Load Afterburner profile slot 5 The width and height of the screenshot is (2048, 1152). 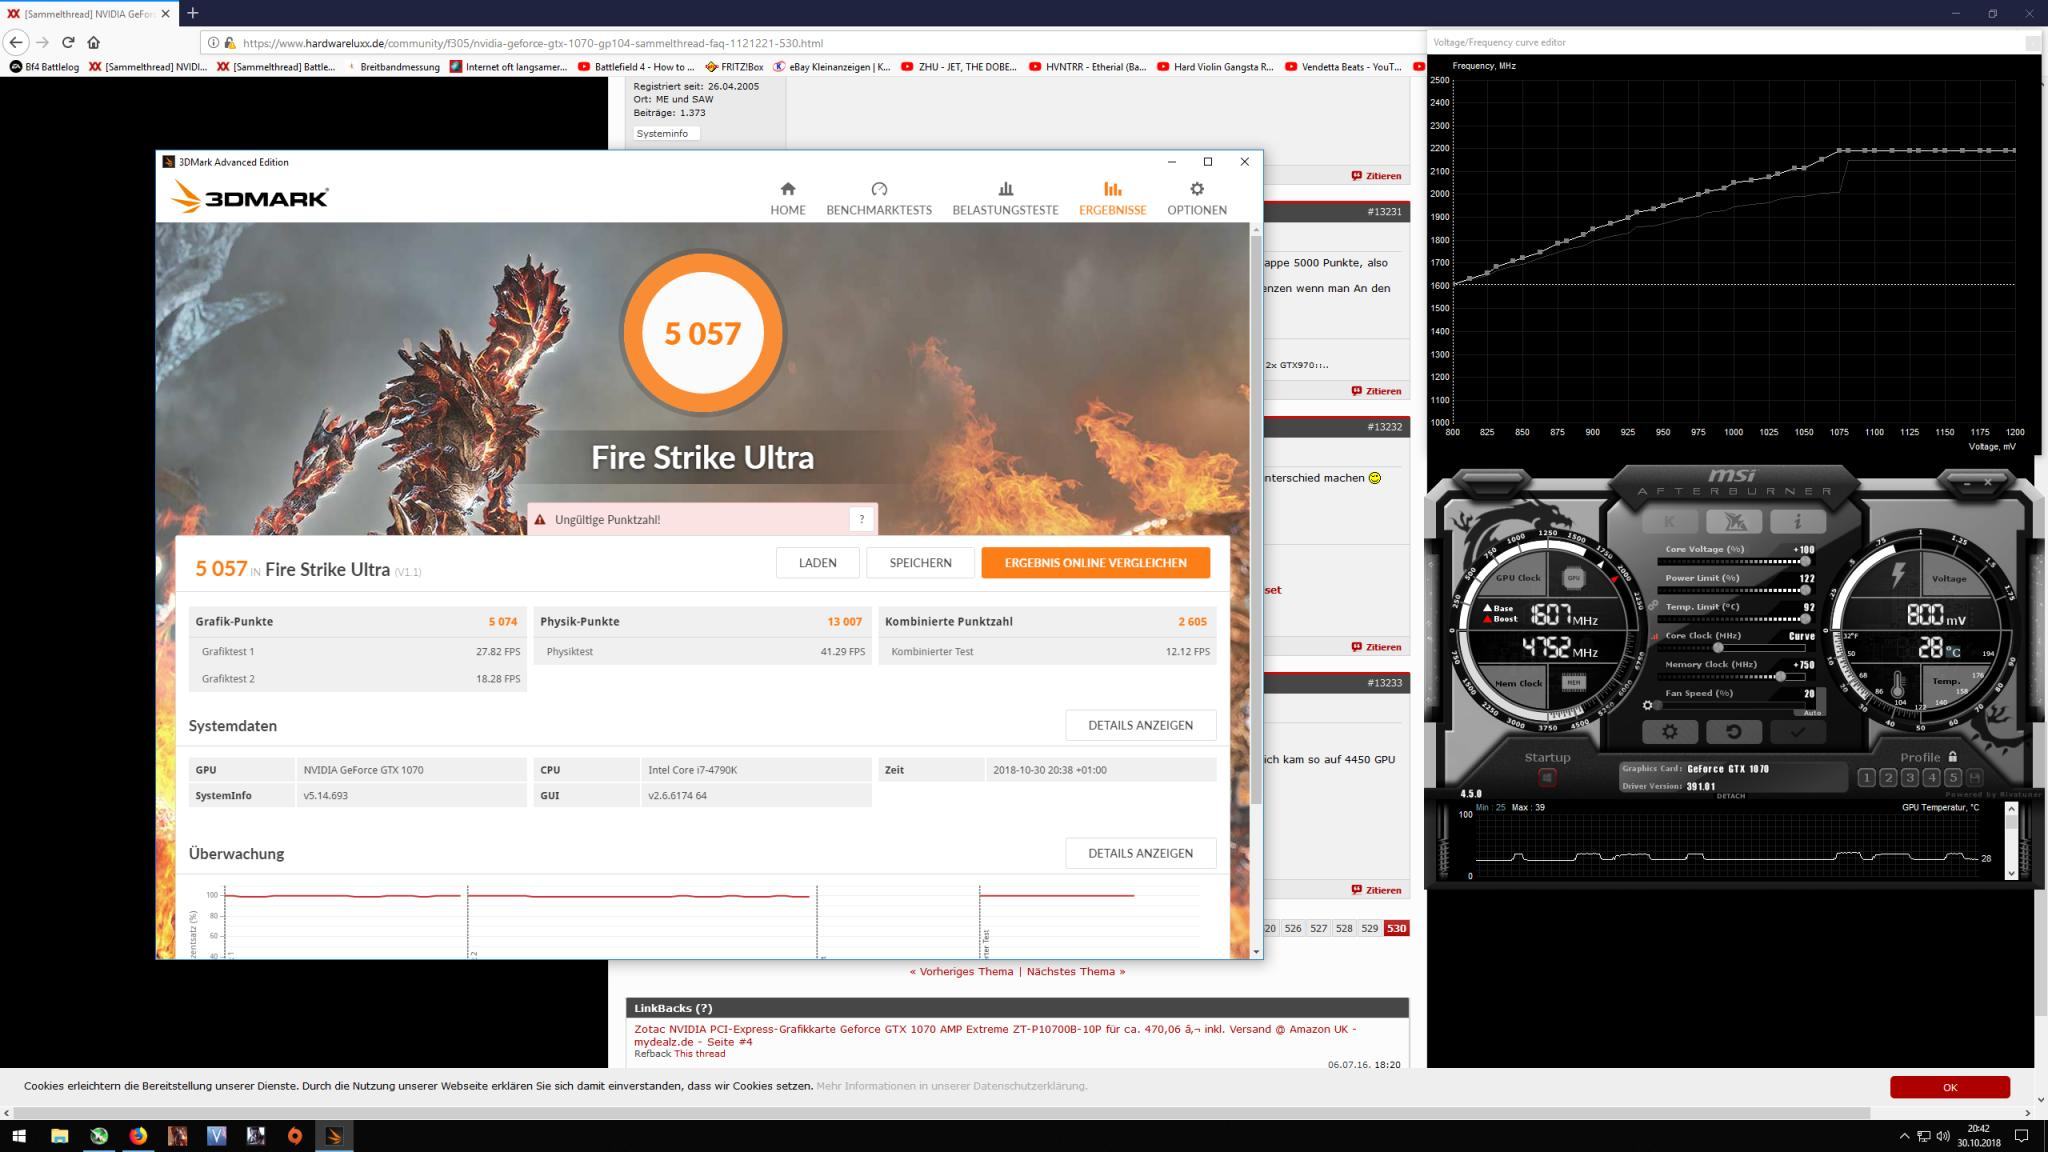[1953, 777]
